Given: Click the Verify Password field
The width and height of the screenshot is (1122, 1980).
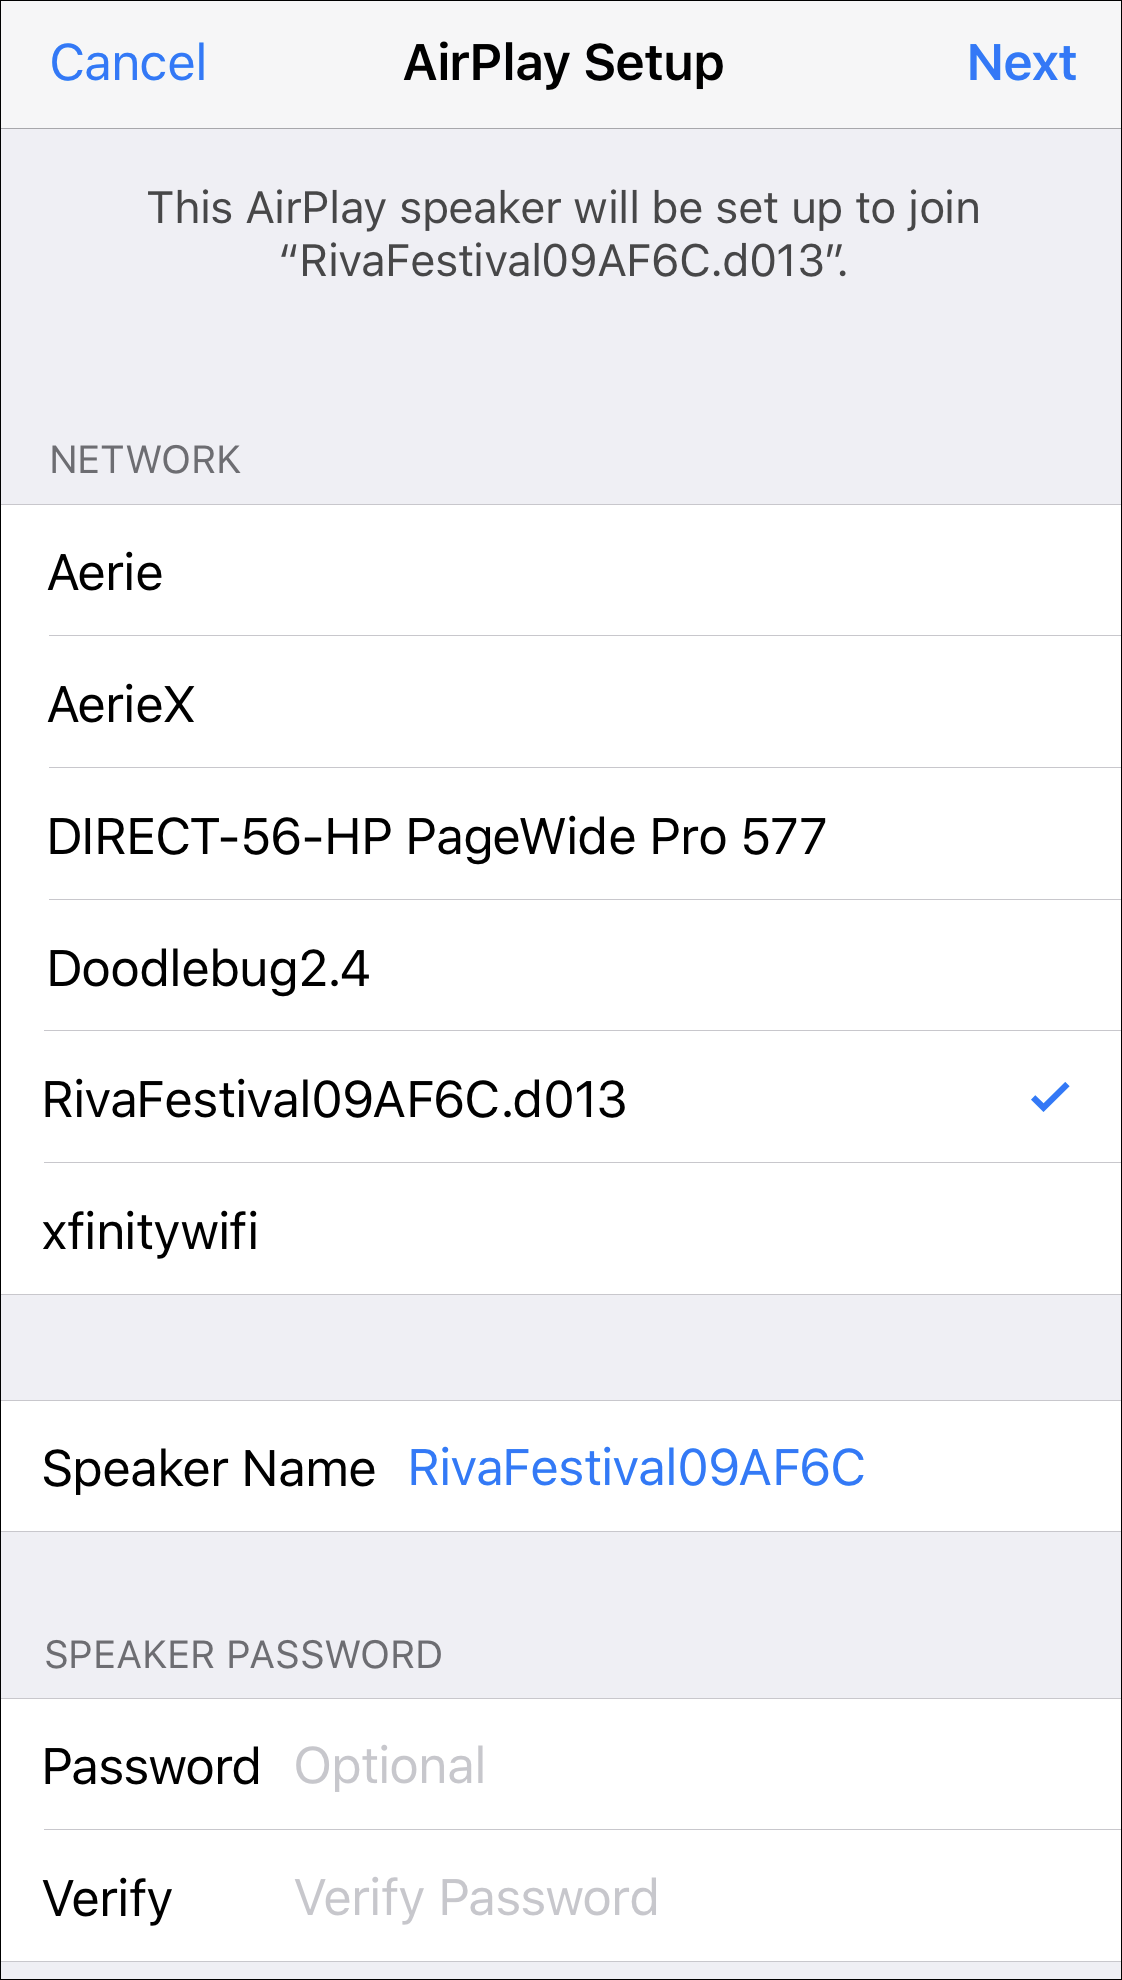Looking at the screenshot, I should [x=476, y=1898].
